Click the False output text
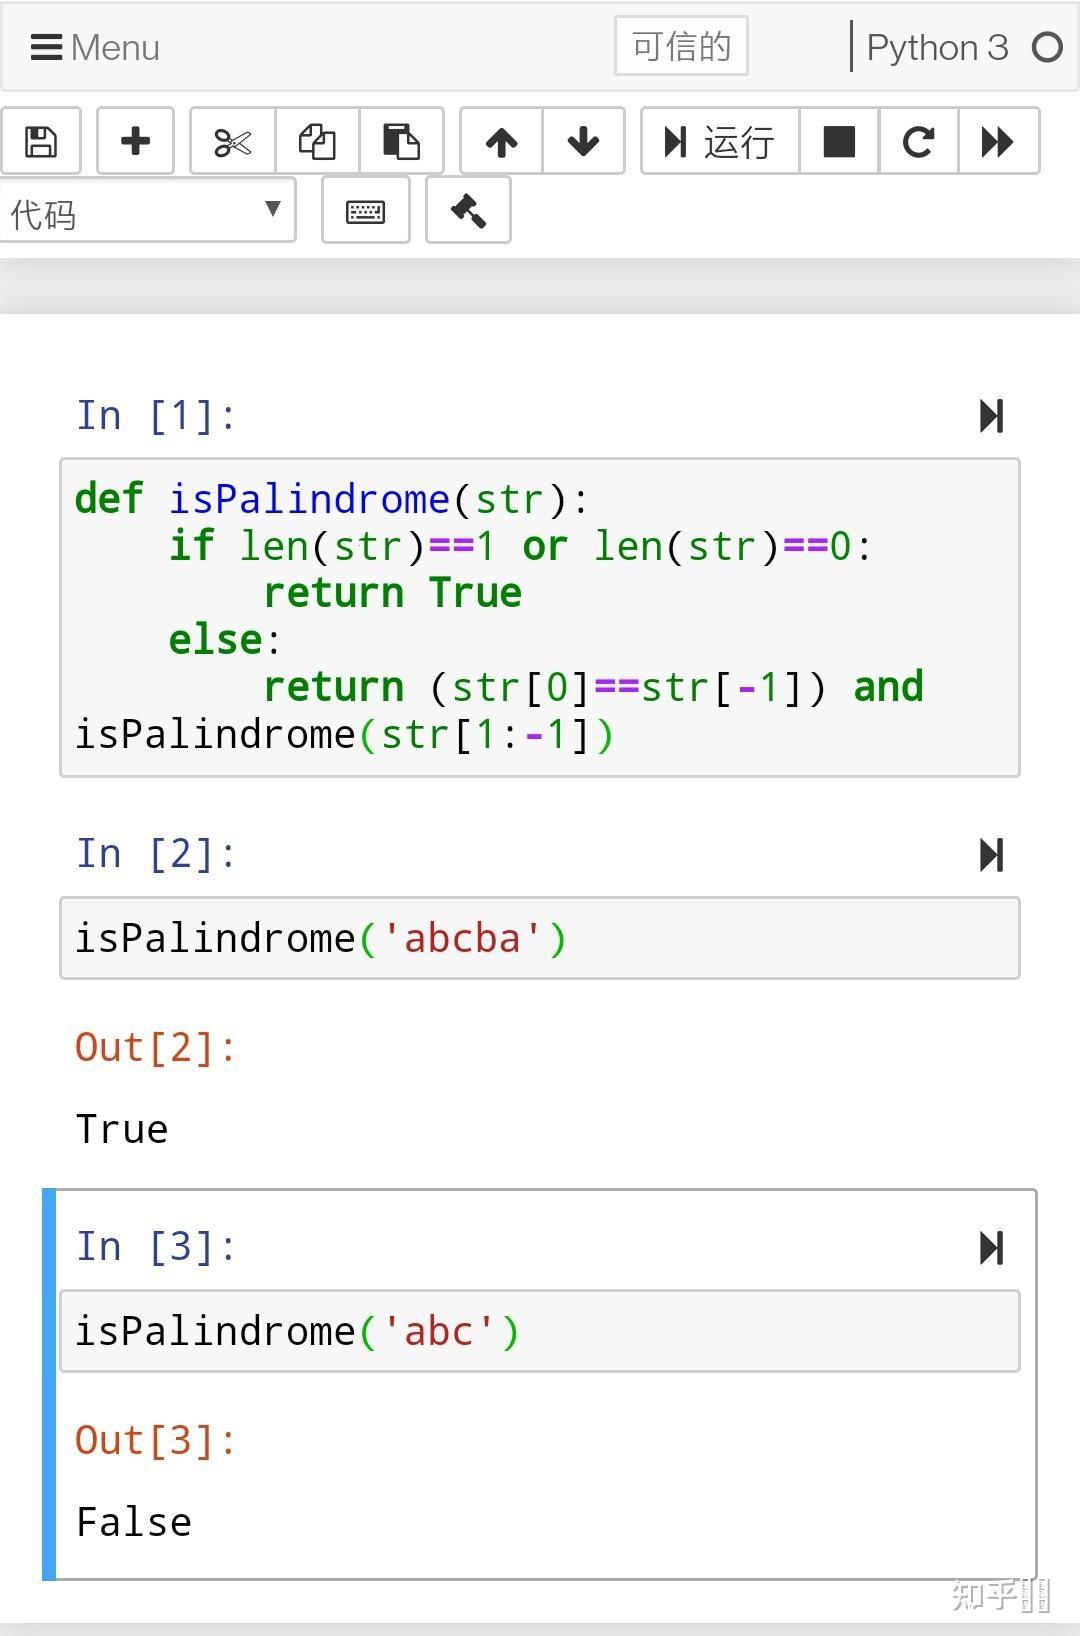 pos(134,1522)
